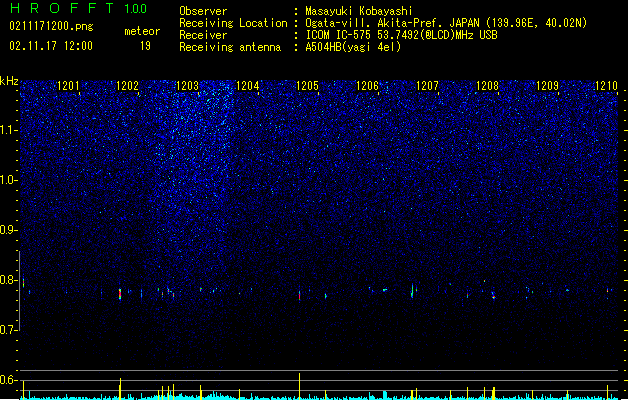Click the 1205 time marker

click(x=307, y=85)
